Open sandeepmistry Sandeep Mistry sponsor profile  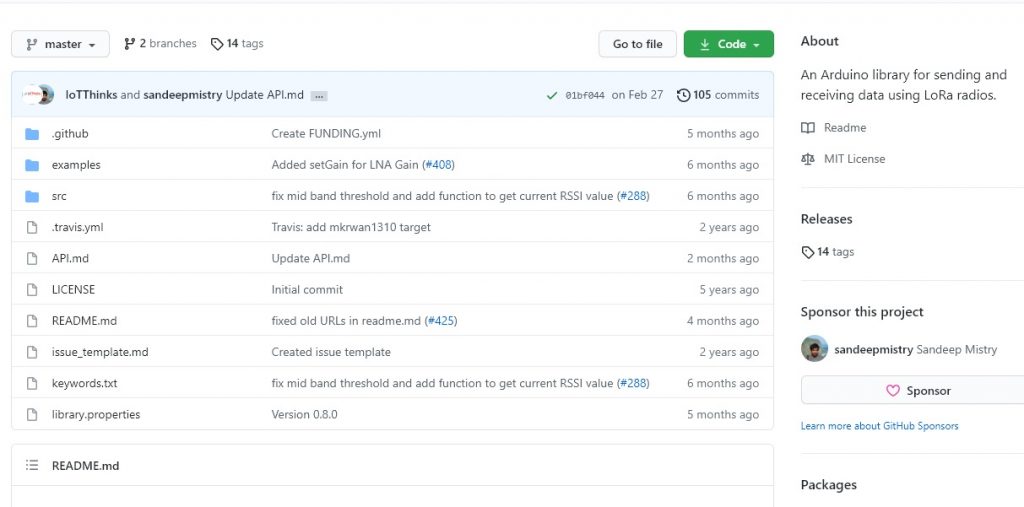(x=916, y=349)
